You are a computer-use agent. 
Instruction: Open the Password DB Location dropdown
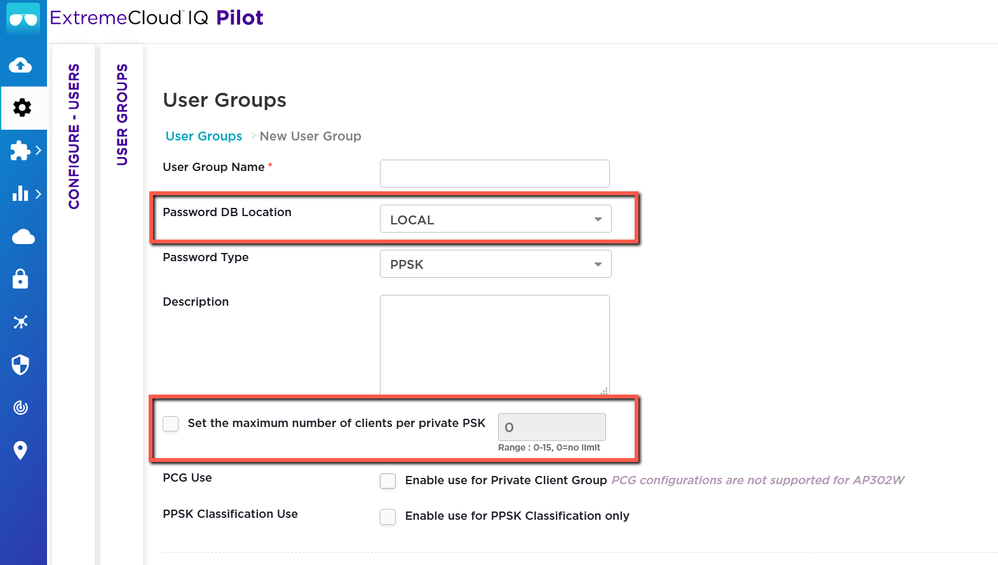(x=495, y=220)
